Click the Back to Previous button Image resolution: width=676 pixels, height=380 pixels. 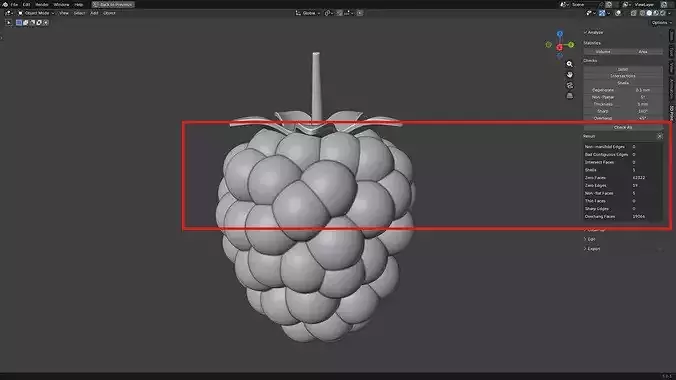coord(113,4)
